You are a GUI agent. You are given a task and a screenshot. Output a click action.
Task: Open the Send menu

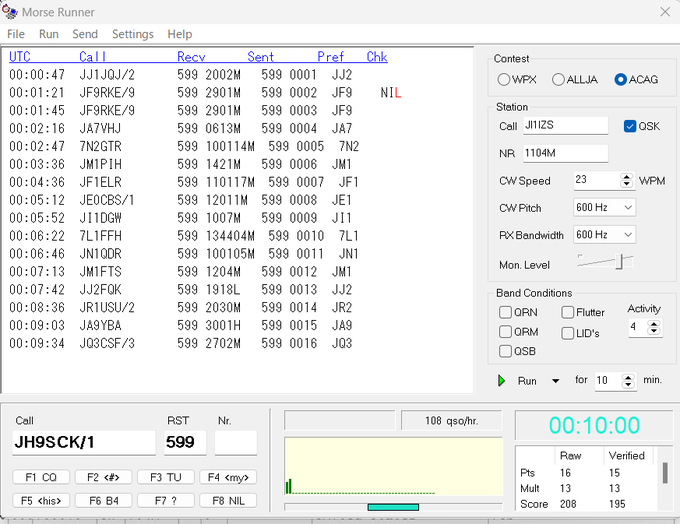pos(85,34)
